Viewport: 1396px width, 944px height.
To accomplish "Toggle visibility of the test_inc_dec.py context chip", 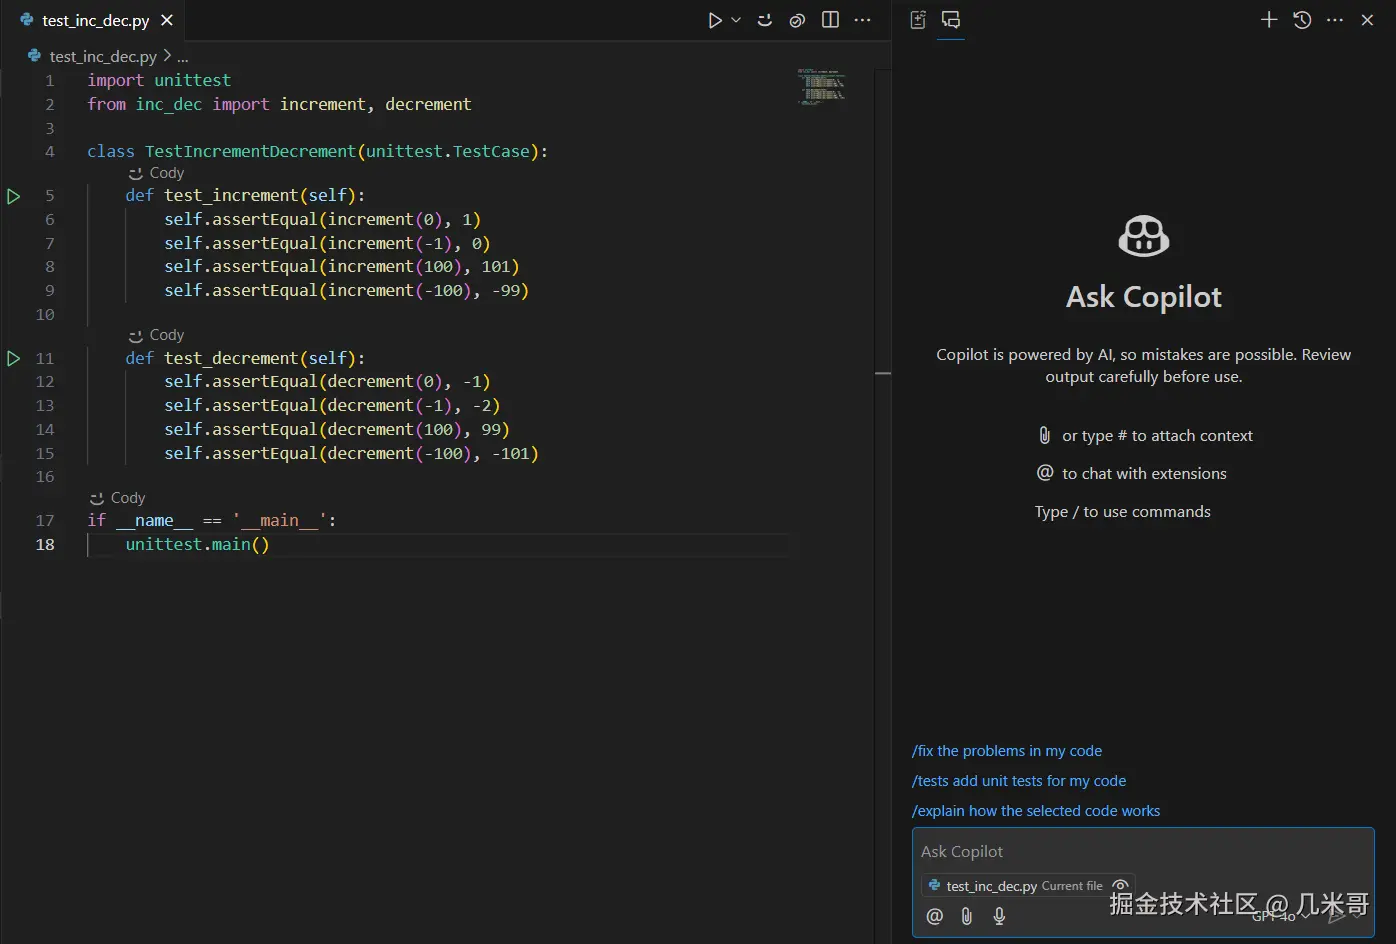I will click(x=1120, y=885).
